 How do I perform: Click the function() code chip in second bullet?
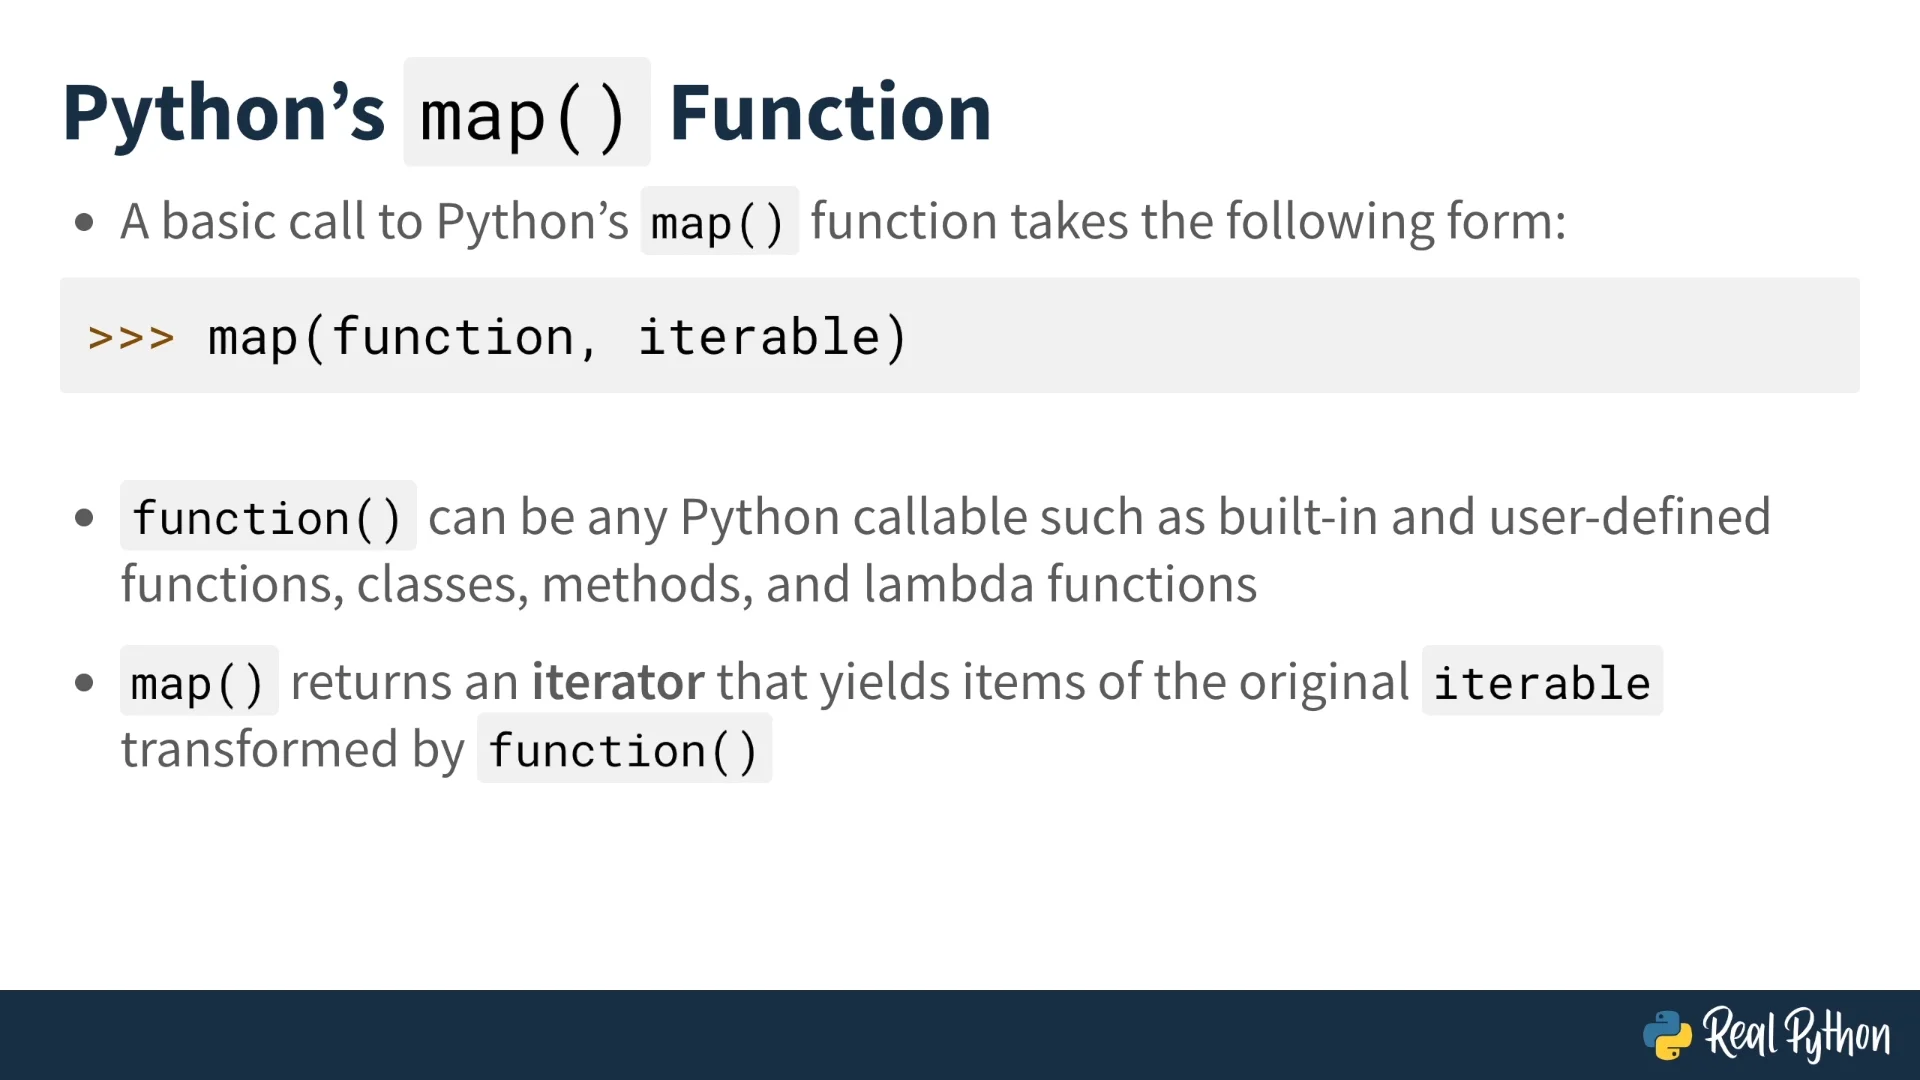pos(268,516)
